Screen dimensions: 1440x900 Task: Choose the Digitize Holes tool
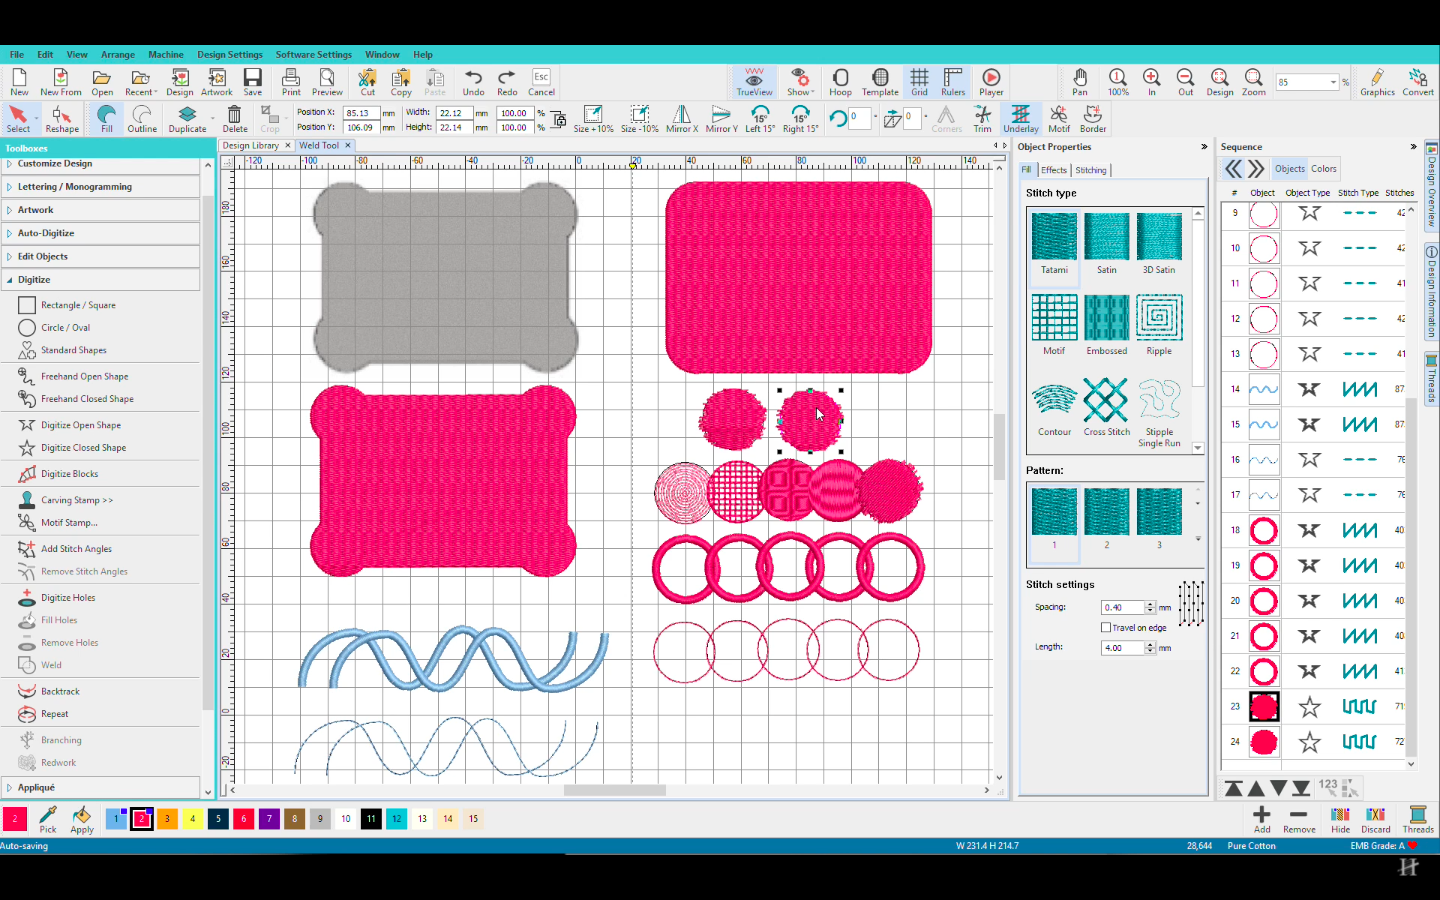tap(68, 598)
